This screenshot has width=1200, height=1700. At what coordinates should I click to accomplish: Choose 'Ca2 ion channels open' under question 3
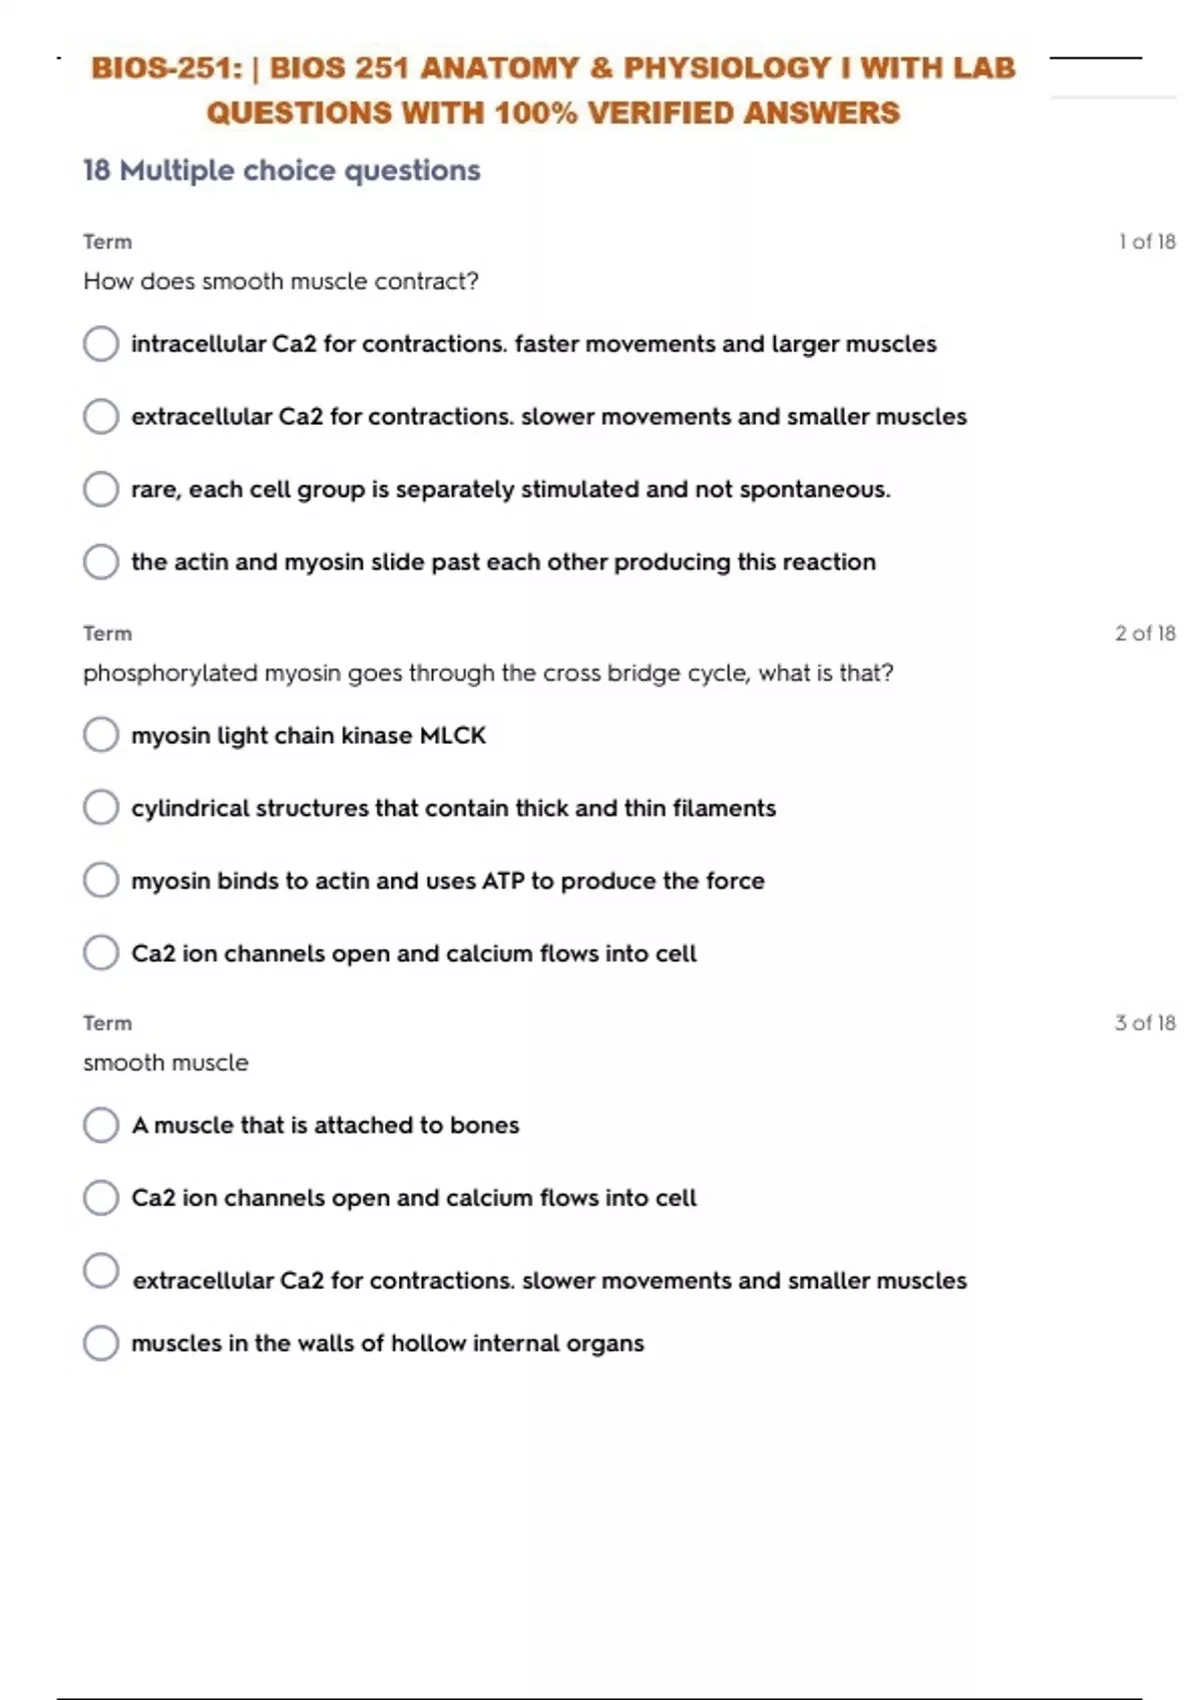point(101,1198)
